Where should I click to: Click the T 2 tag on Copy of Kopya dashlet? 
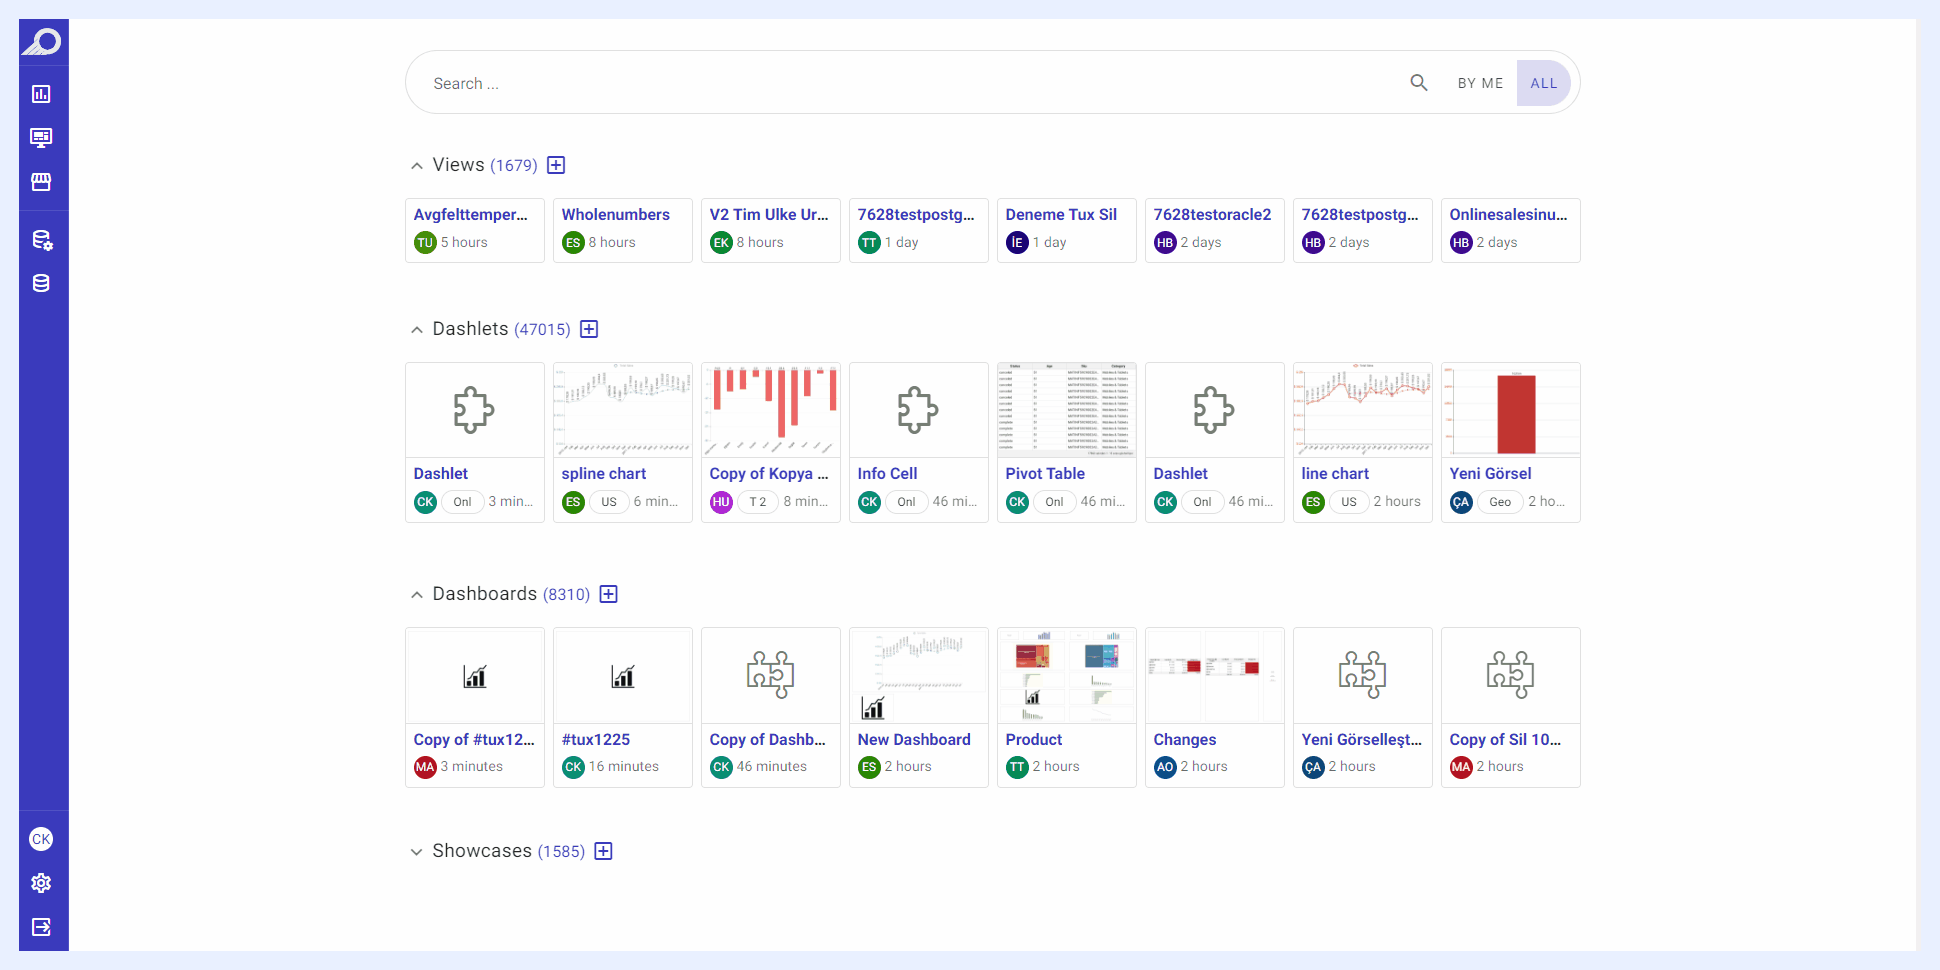coord(758,502)
